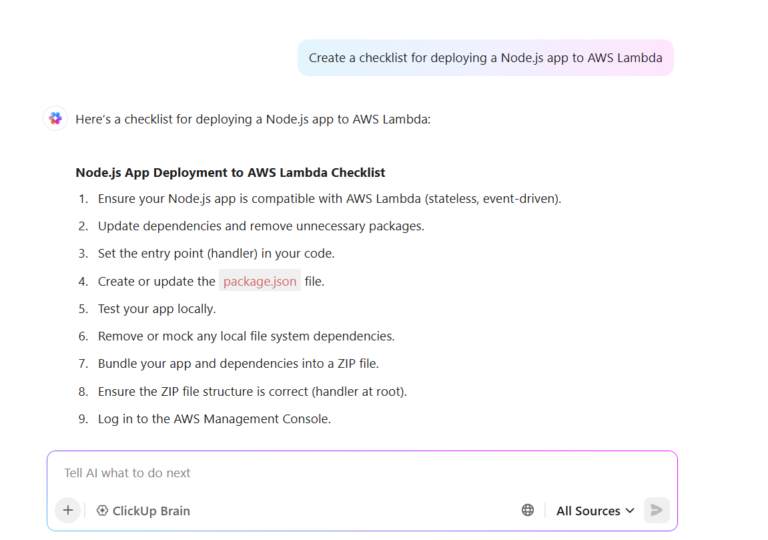Toggle the globe web search icon
Image resolution: width=768 pixels, height=540 pixels.
pyautogui.click(x=528, y=510)
